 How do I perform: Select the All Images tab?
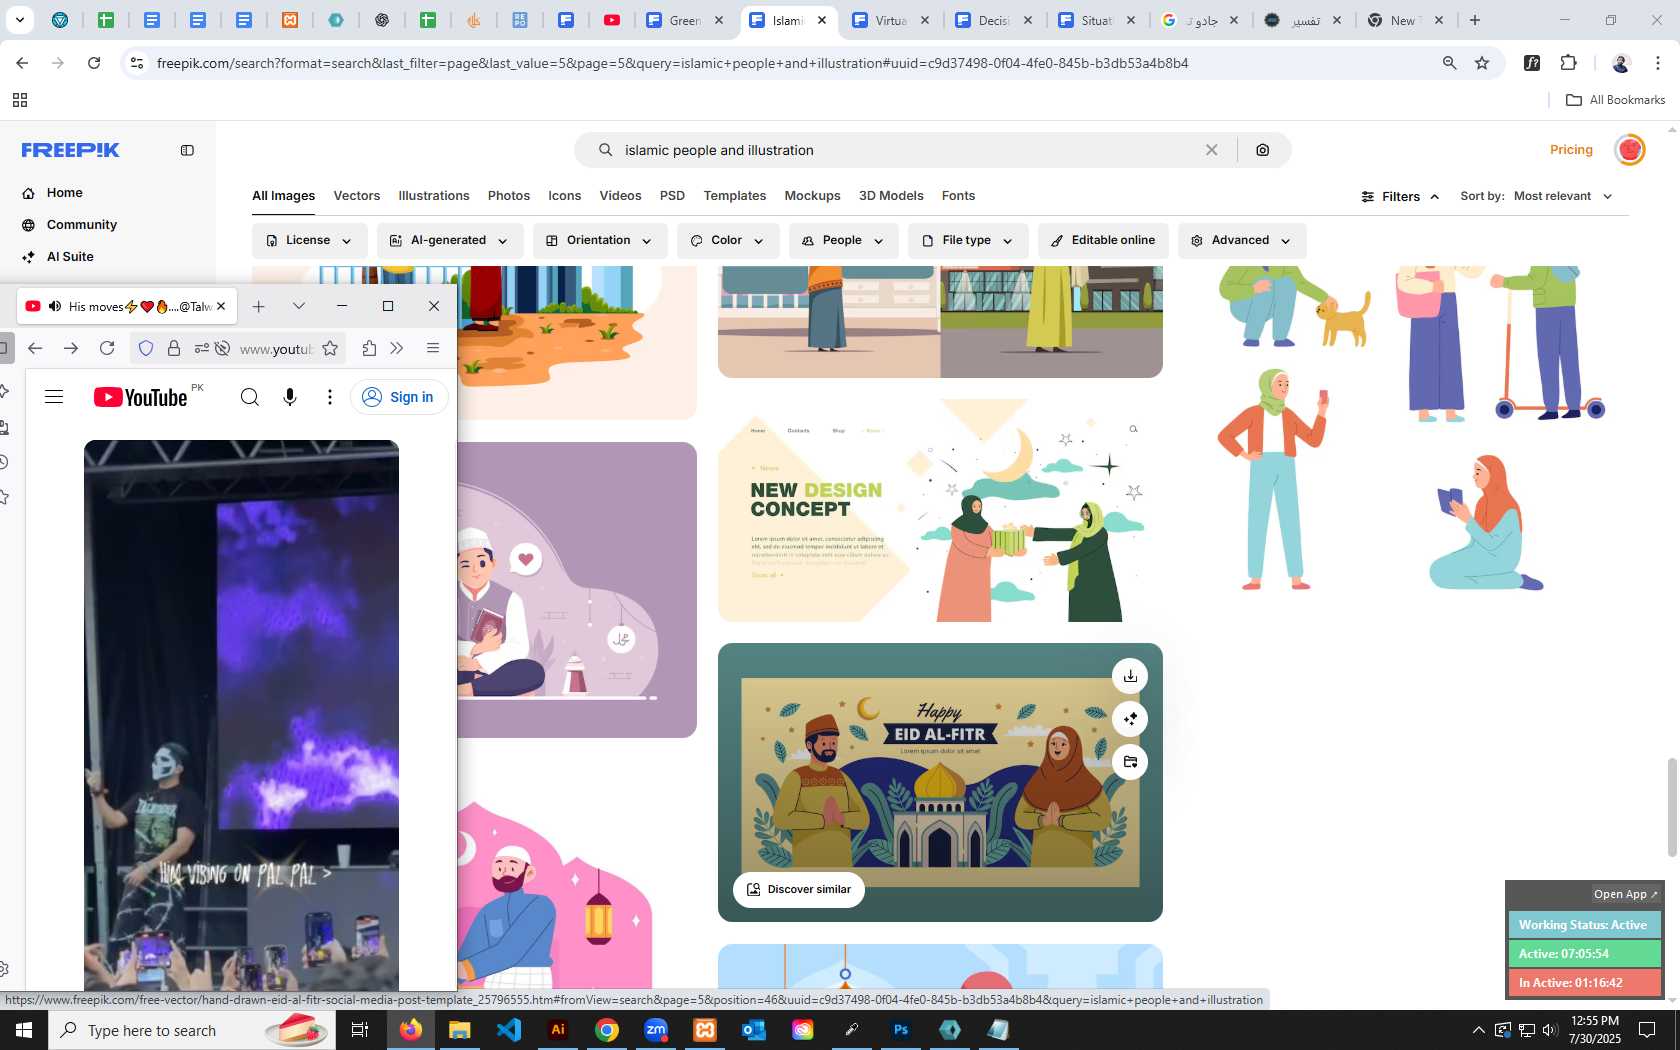point(283,196)
